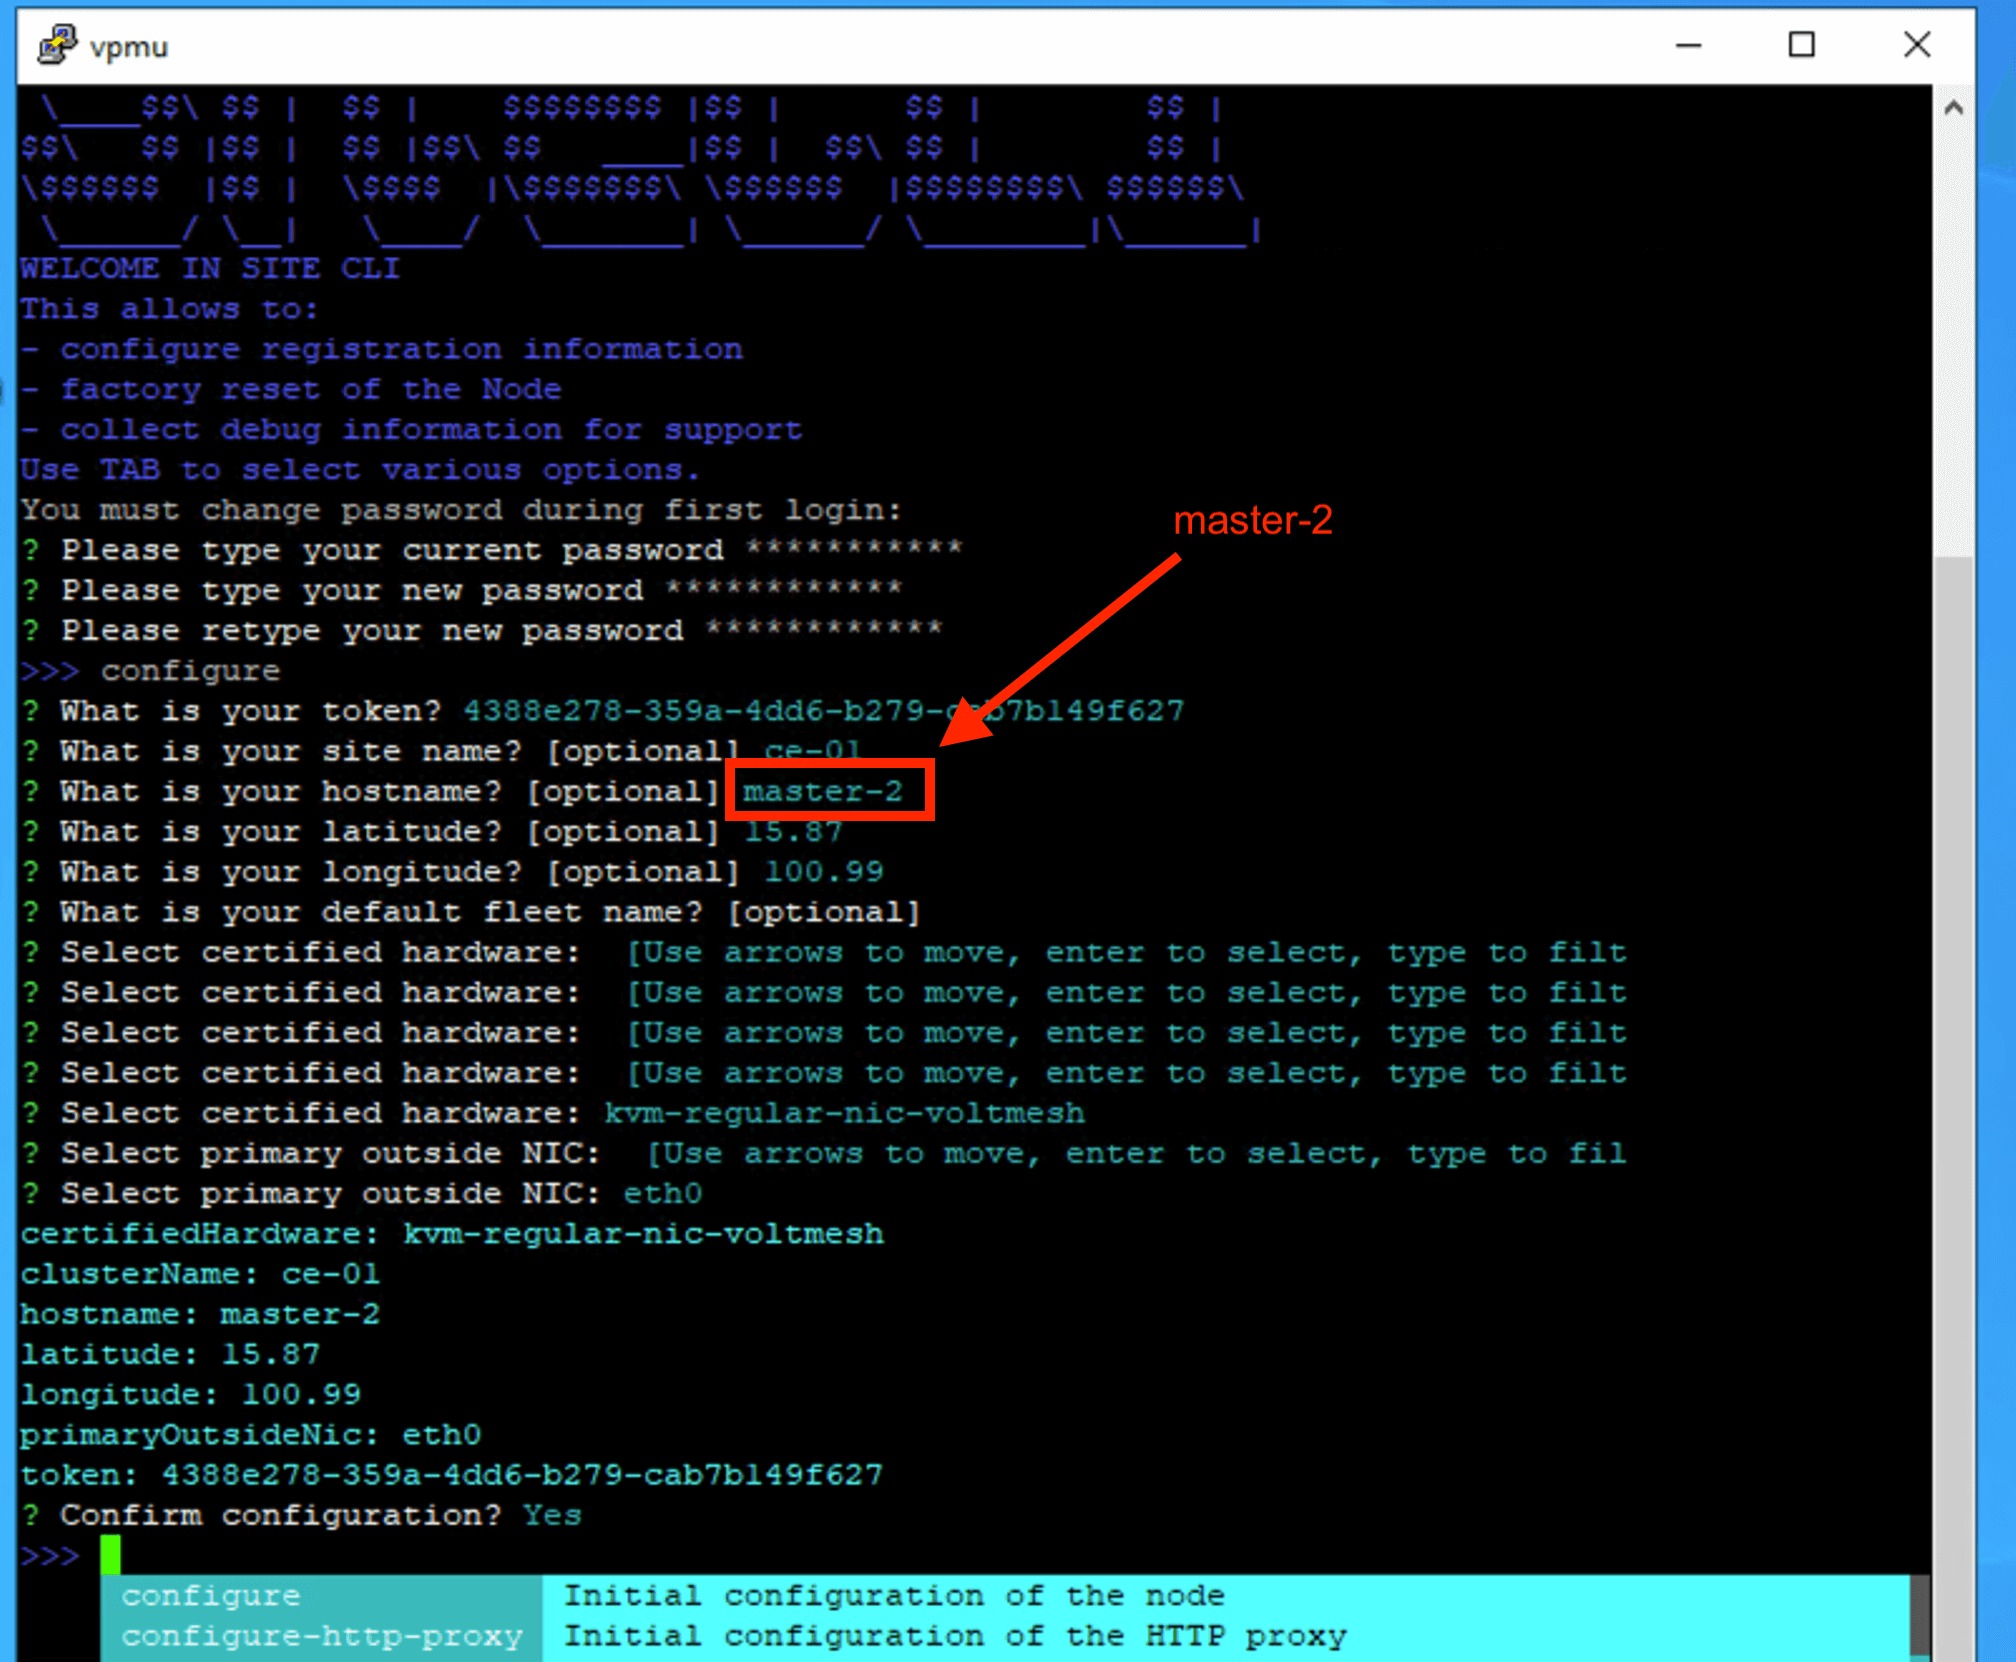
Task: Click the PuTTY icon in title bar
Action: [x=56, y=45]
